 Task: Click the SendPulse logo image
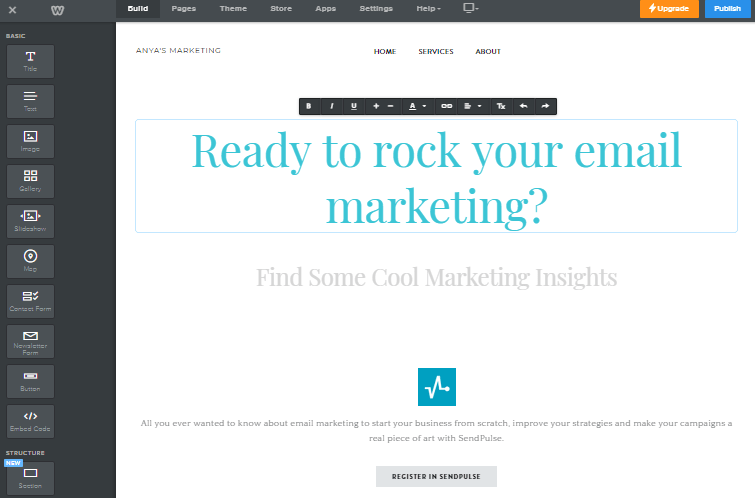437,387
